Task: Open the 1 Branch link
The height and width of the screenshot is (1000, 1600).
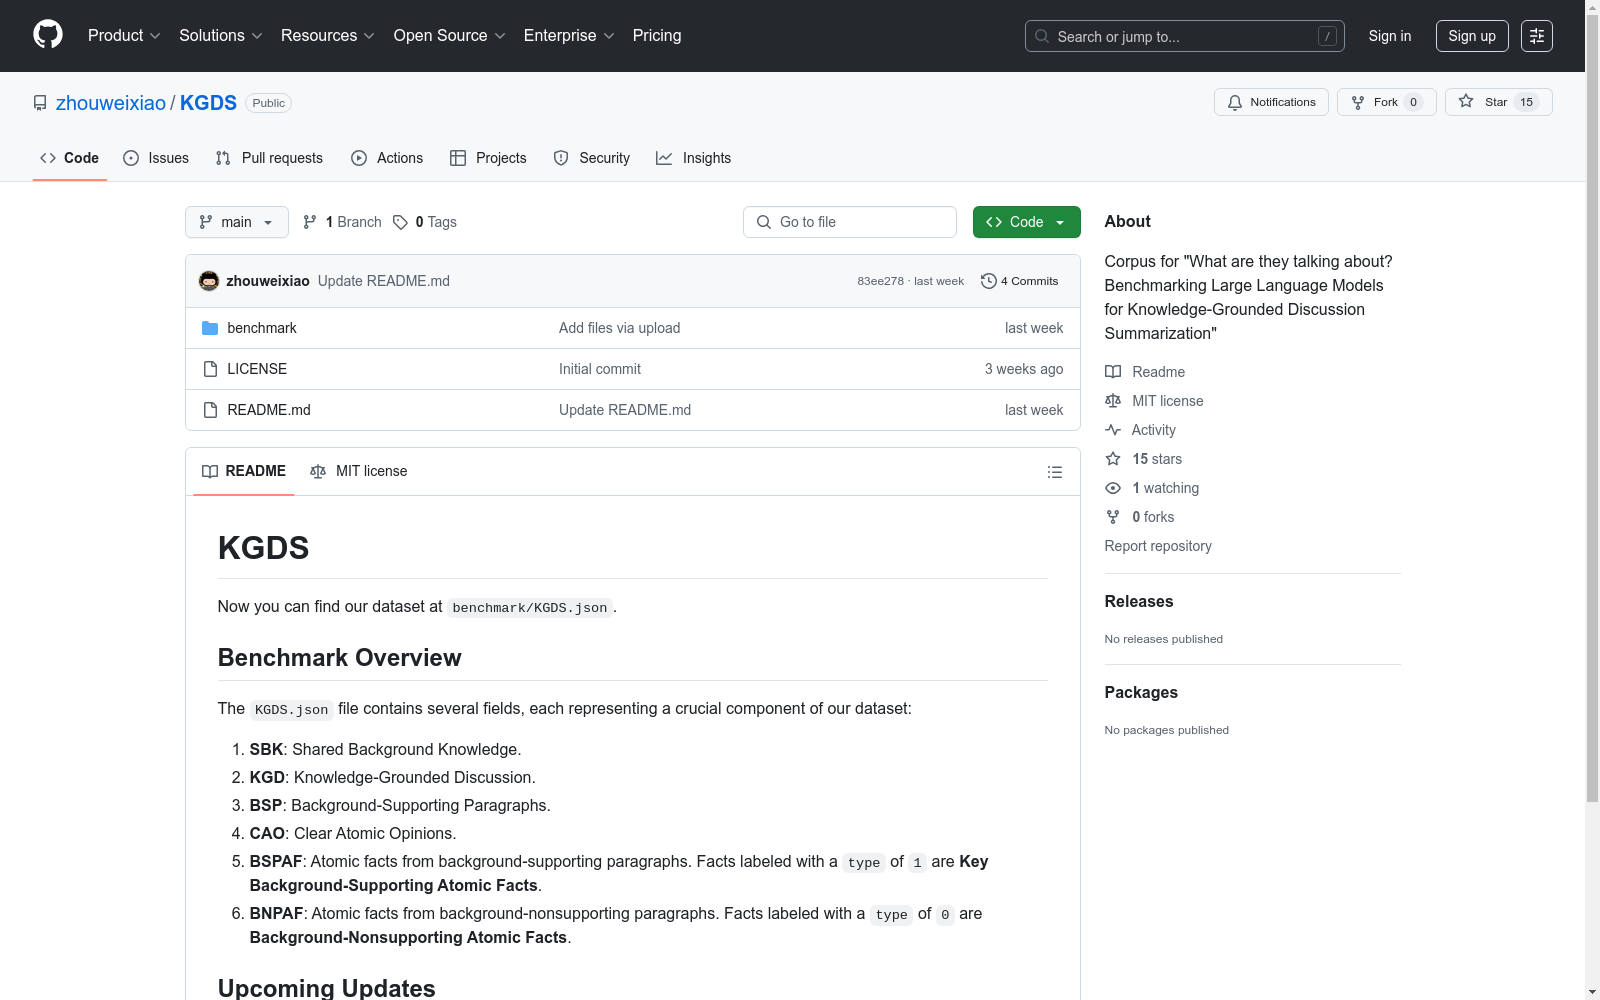Action: (342, 222)
